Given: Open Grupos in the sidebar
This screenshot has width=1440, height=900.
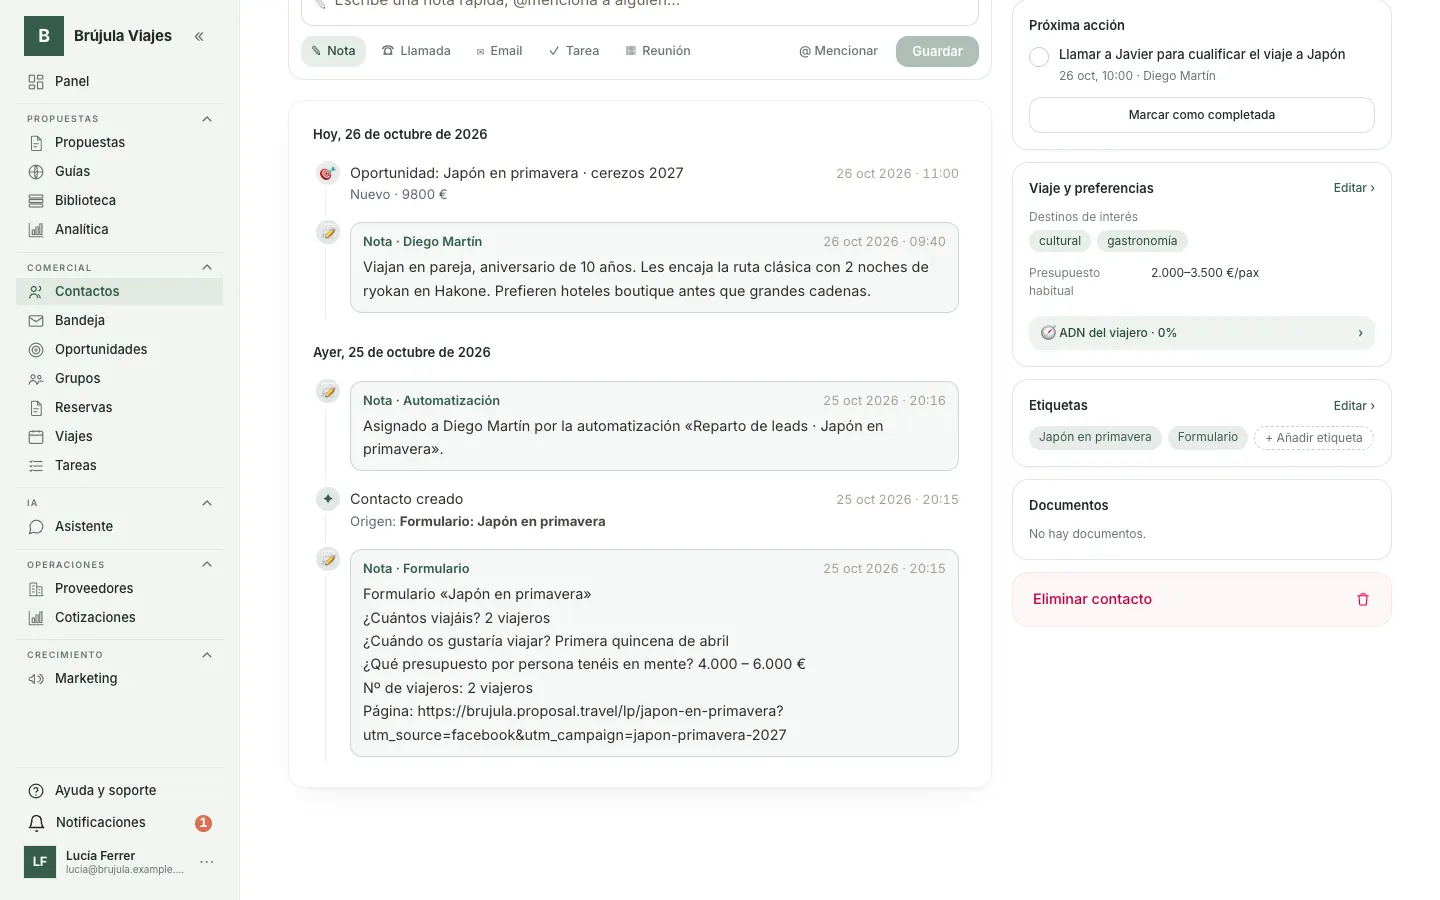Looking at the screenshot, I should (x=119, y=378).
